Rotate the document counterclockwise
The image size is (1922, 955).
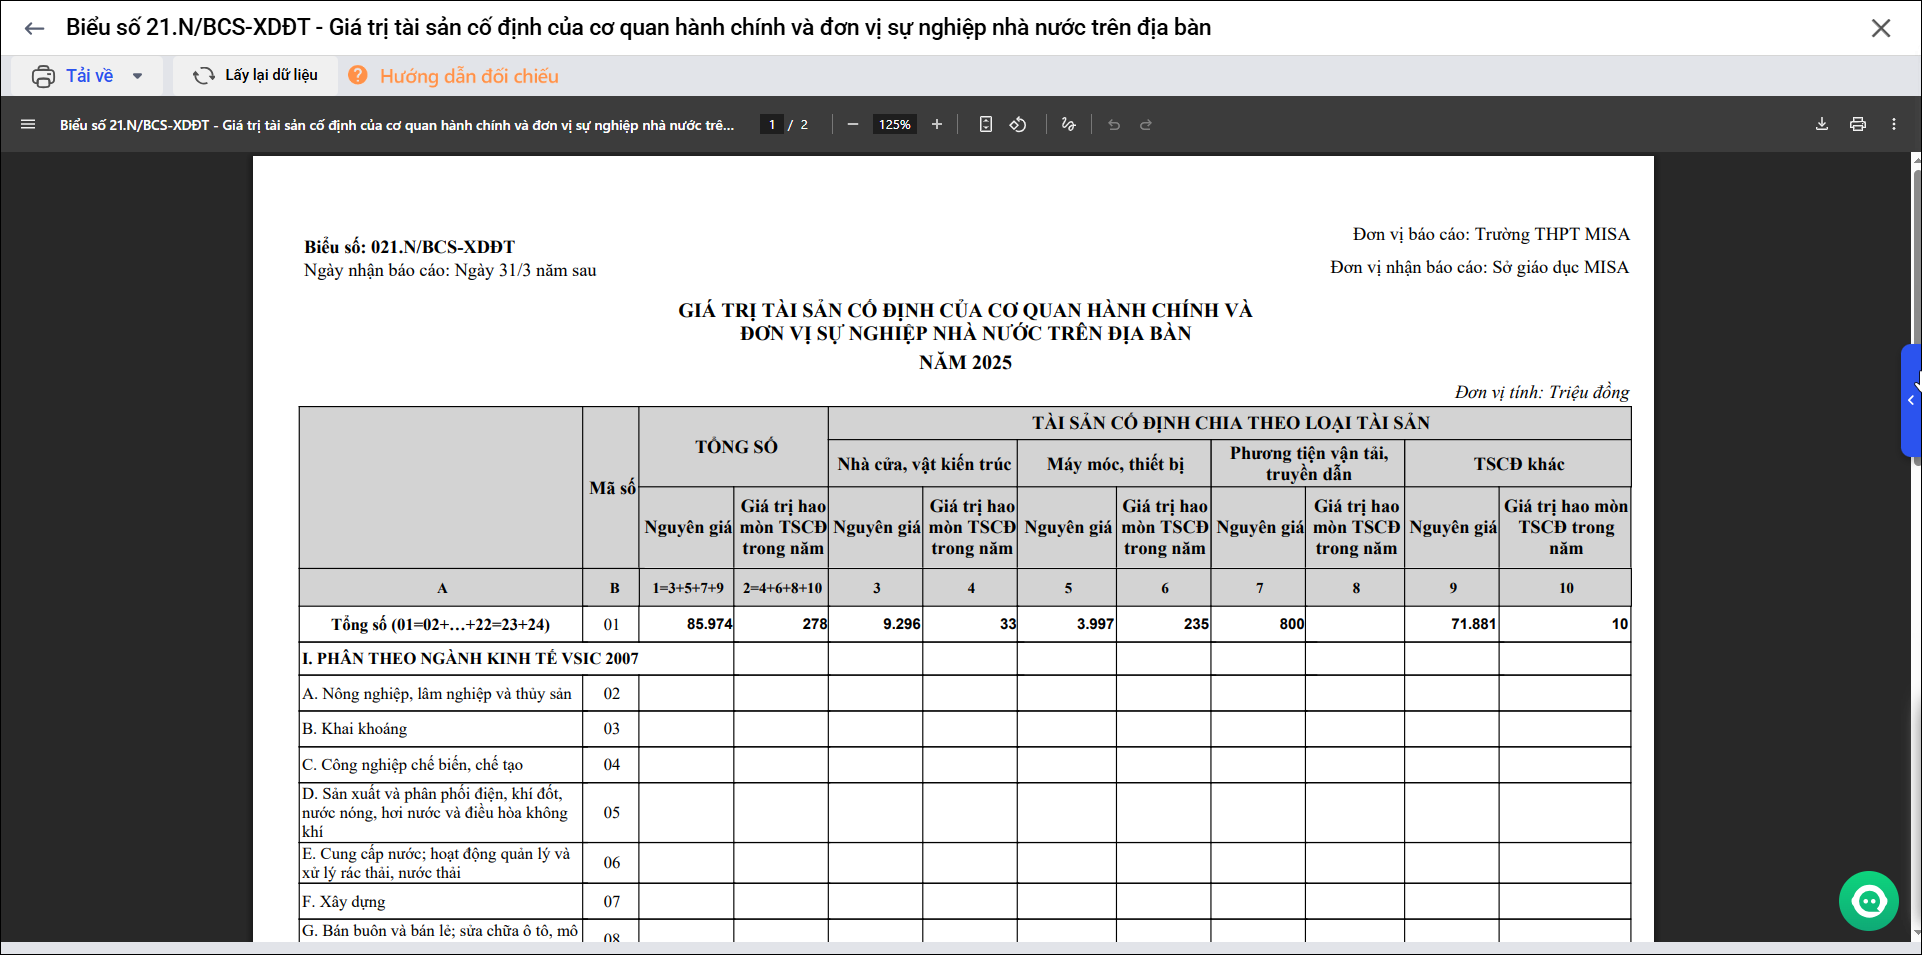point(1018,125)
